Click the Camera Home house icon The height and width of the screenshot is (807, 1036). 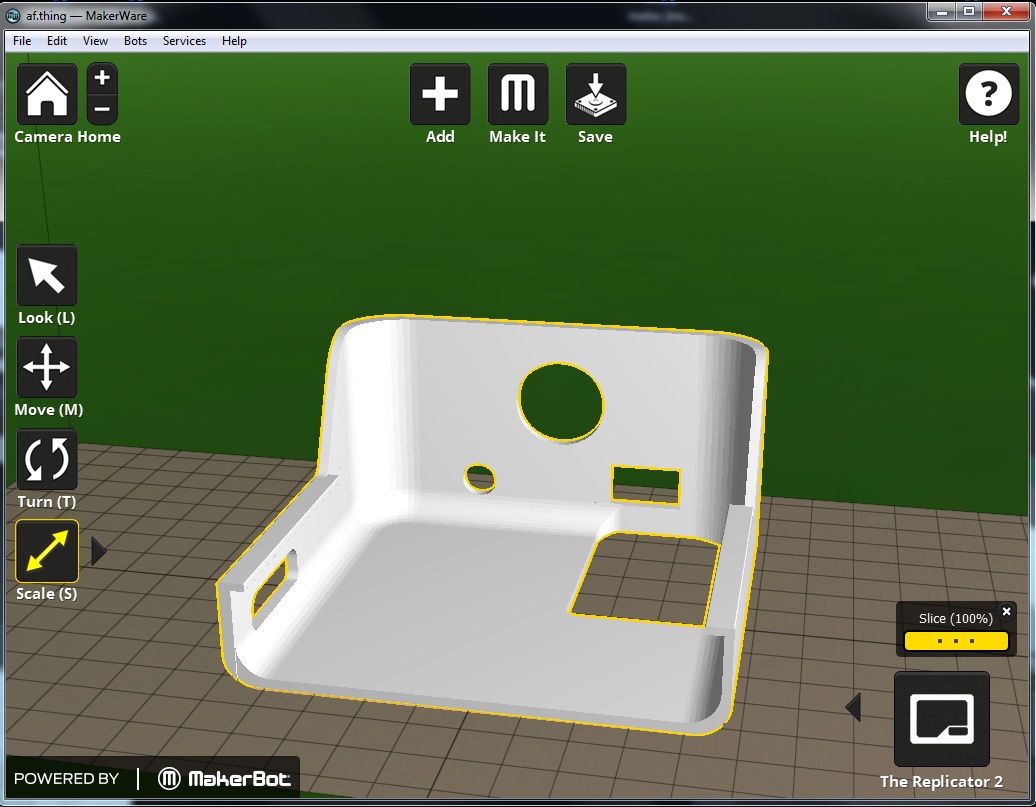[47, 94]
